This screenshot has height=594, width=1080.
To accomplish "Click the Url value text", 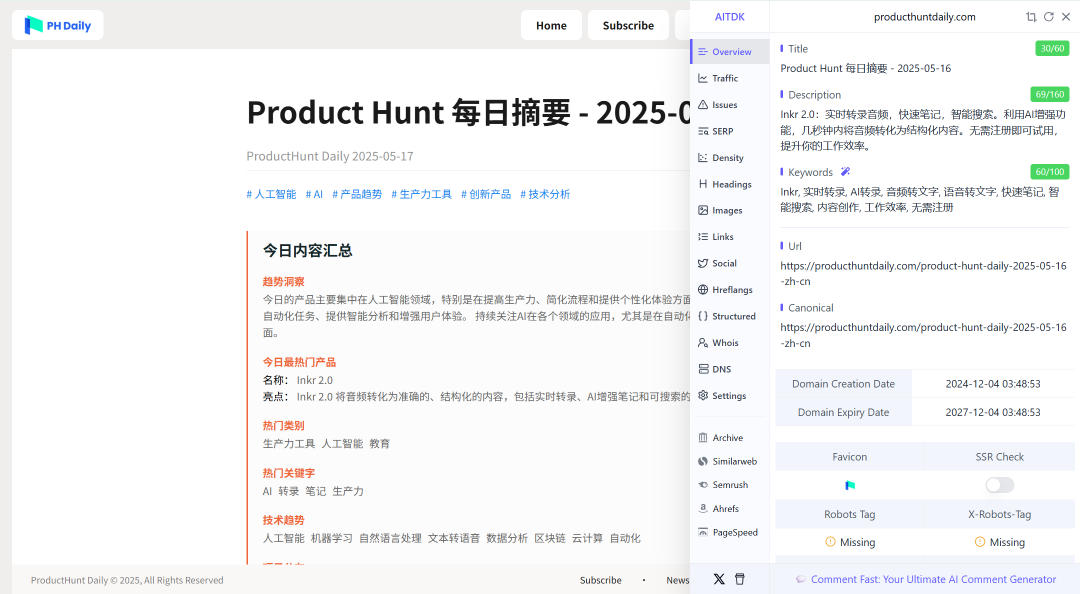I will (923, 274).
